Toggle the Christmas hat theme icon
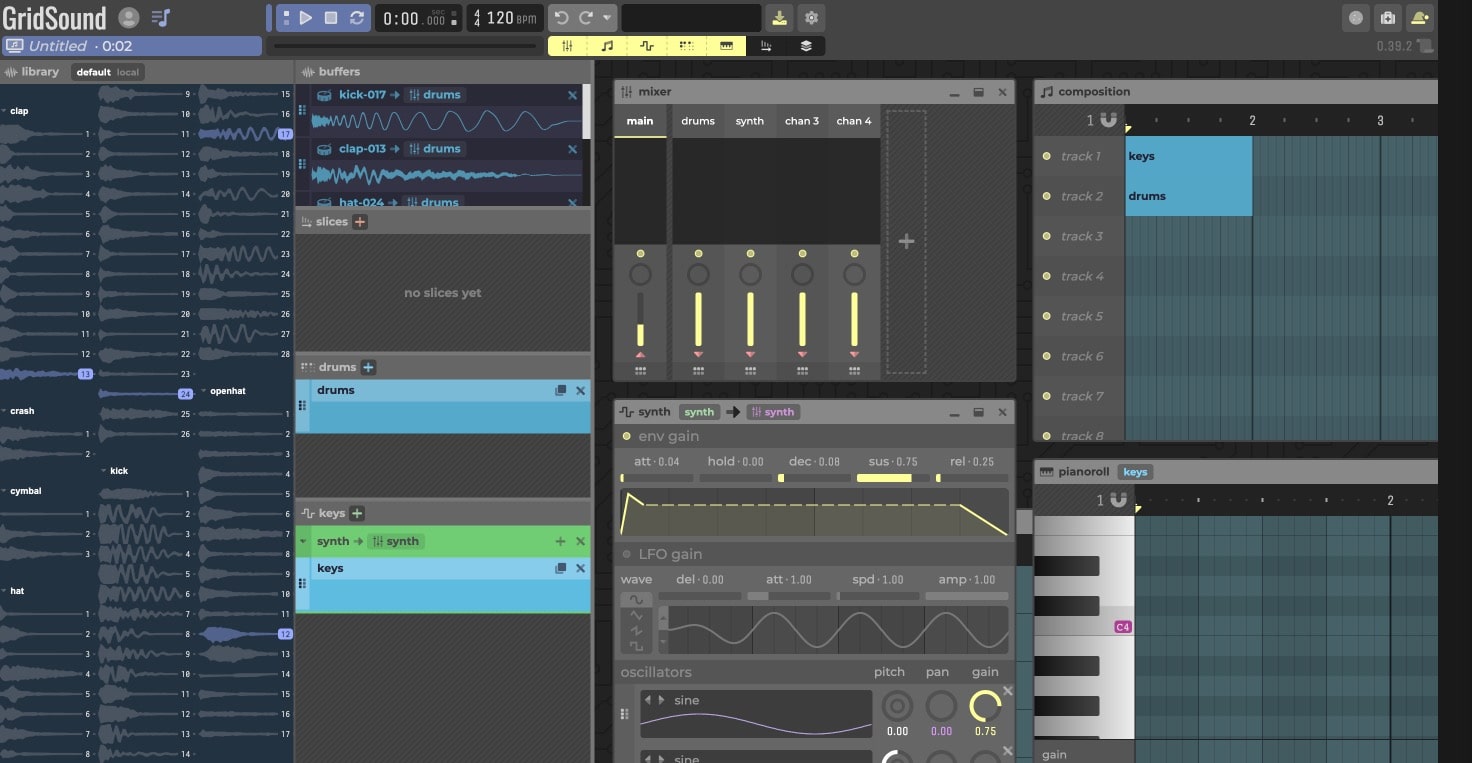Screen dimensions: 1472x763 [x=1419, y=17]
